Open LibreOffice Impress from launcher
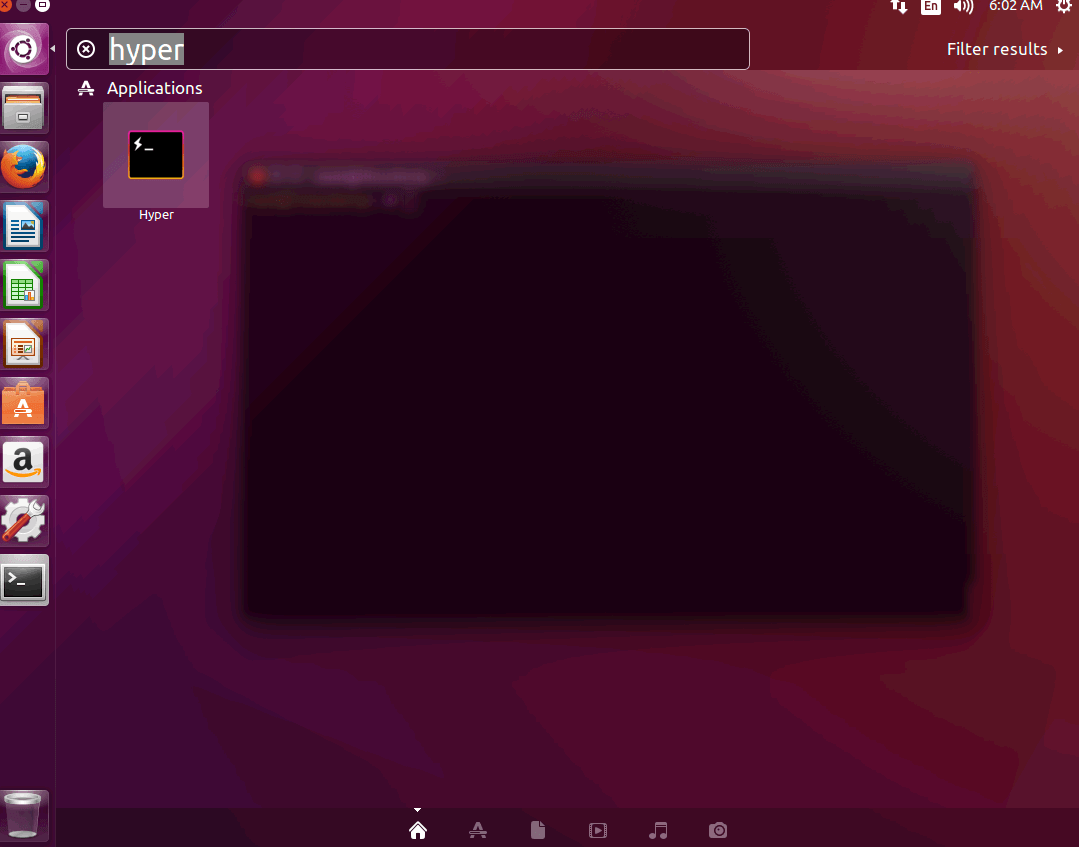Image resolution: width=1079 pixels, height=847 pixels. click(24, 344)
